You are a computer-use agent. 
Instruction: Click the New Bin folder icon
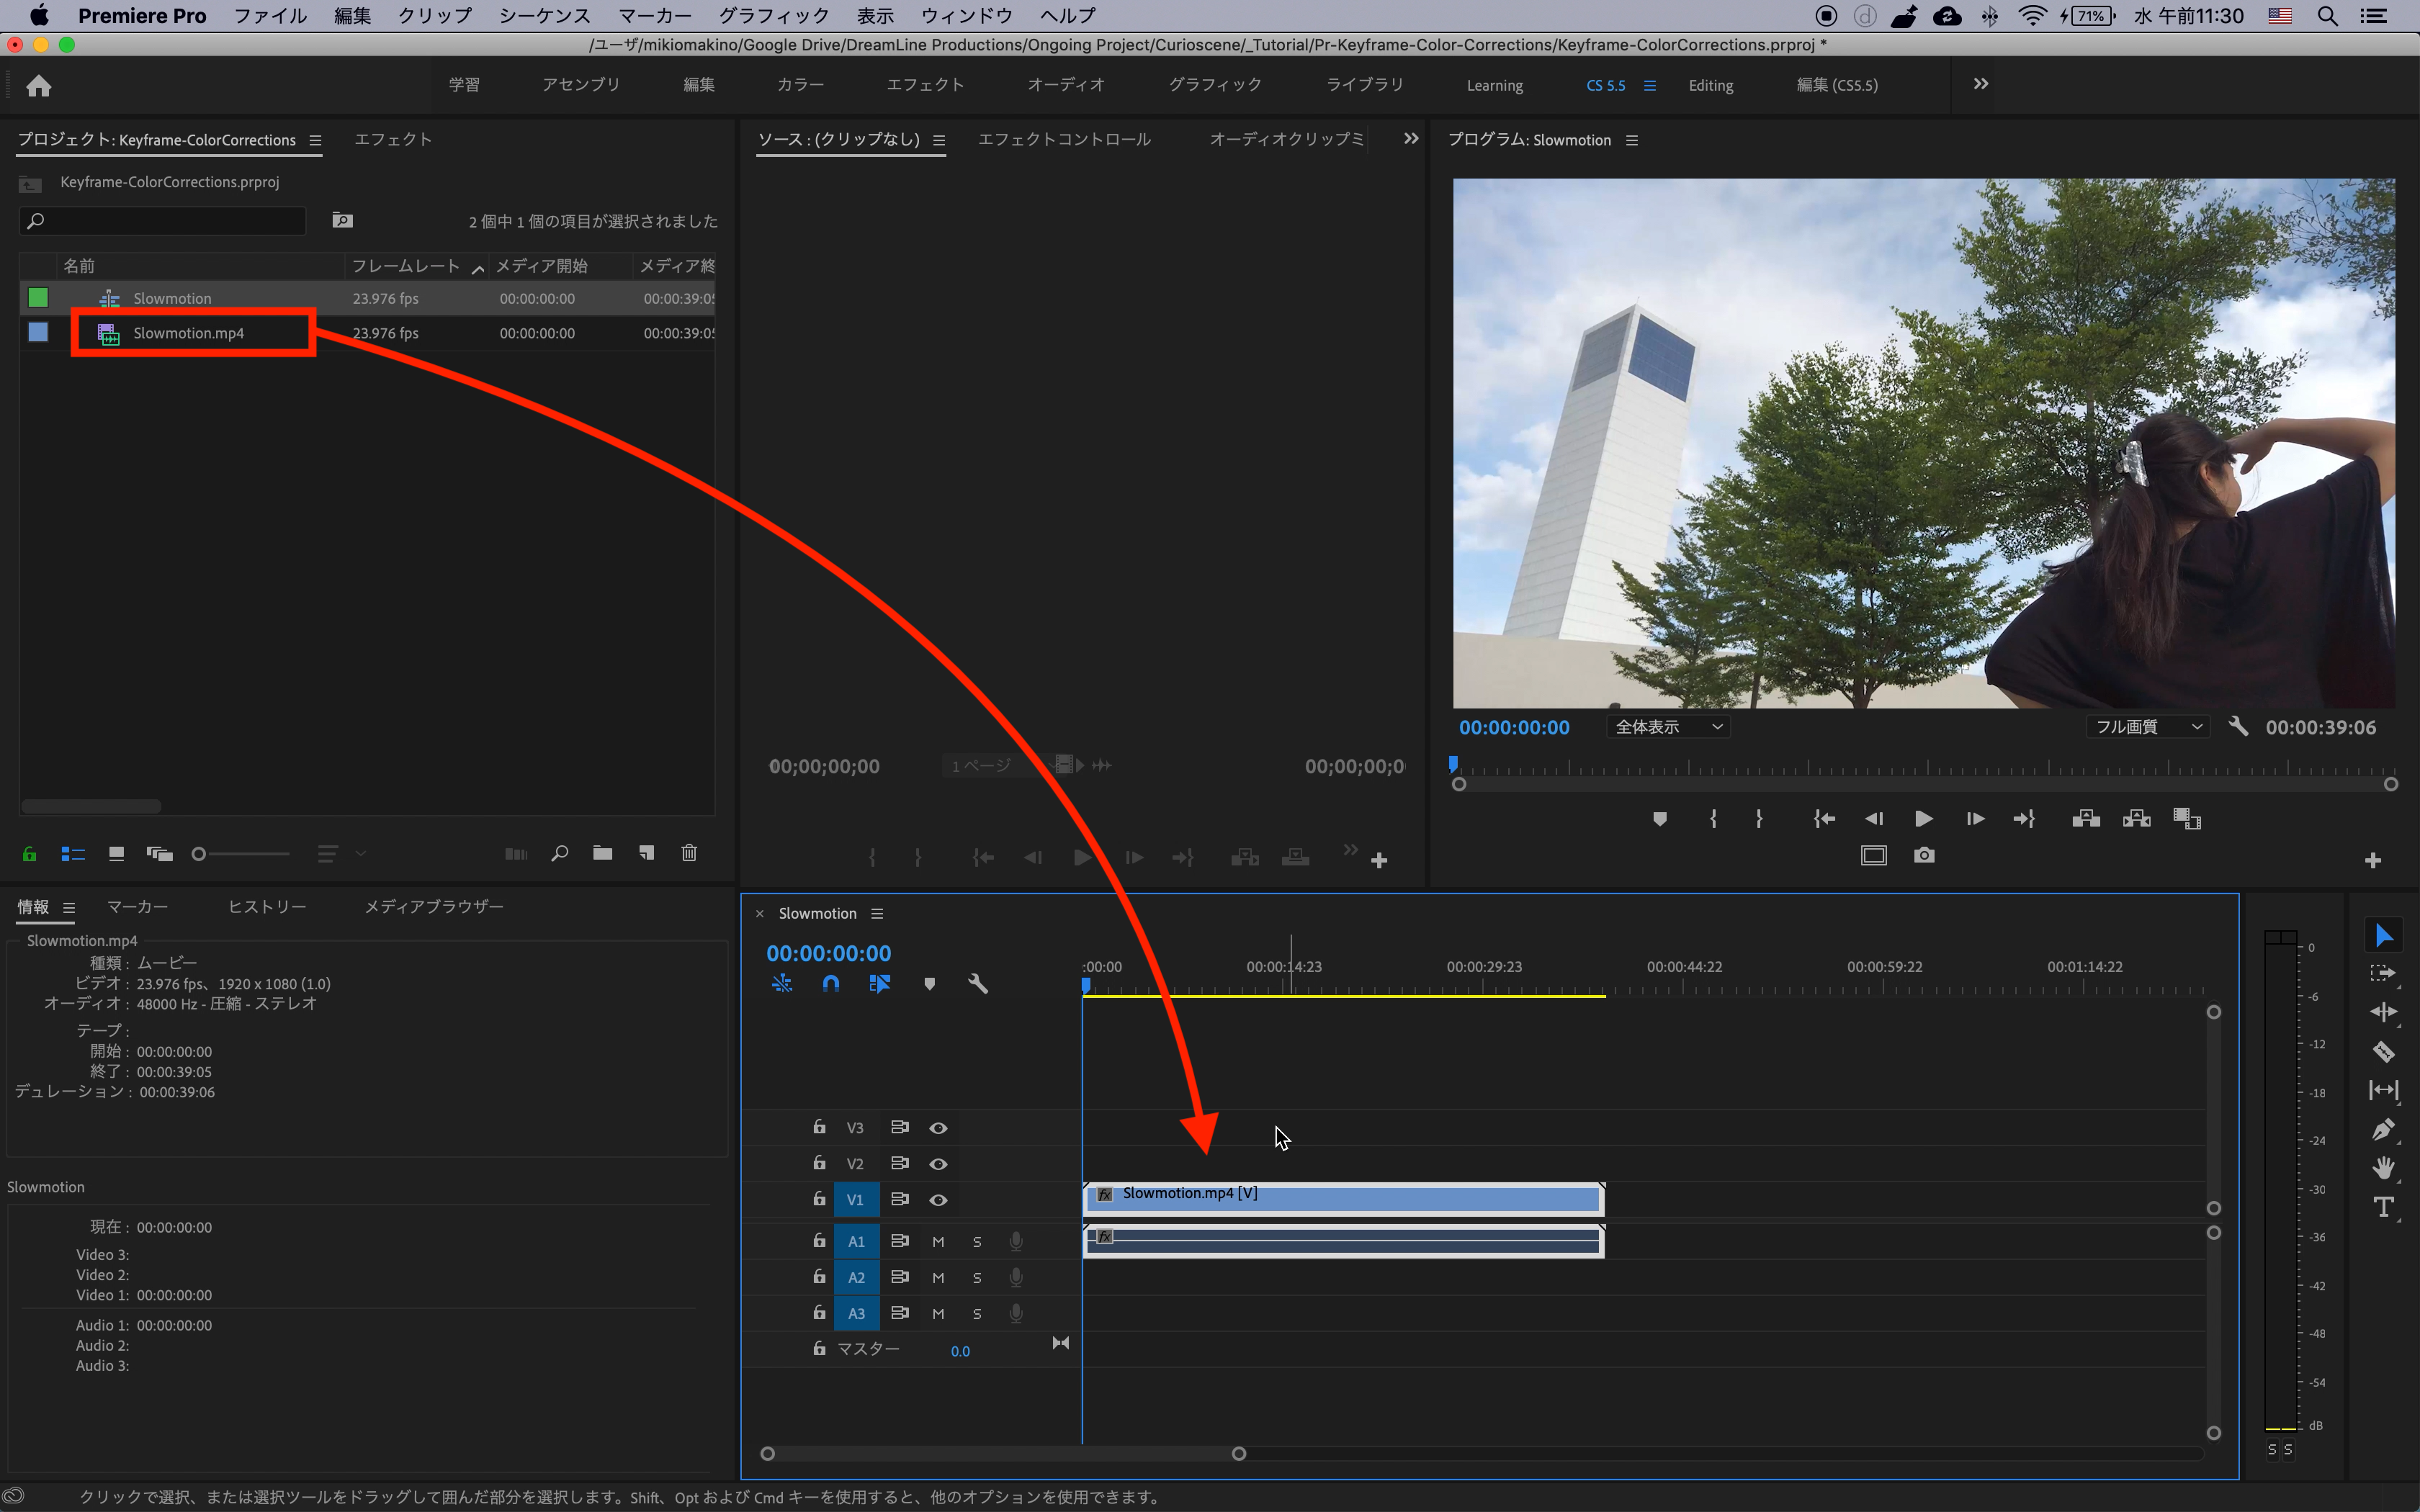[602, 853]
